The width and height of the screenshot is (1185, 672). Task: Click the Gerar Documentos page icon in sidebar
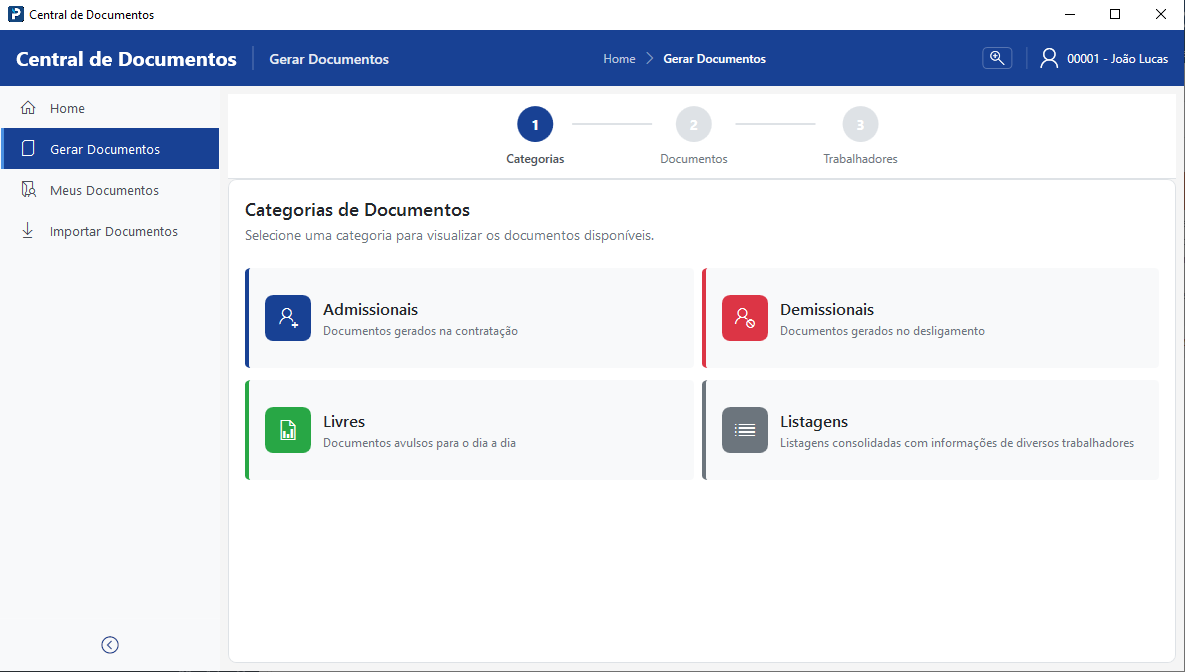pos(28,149)
